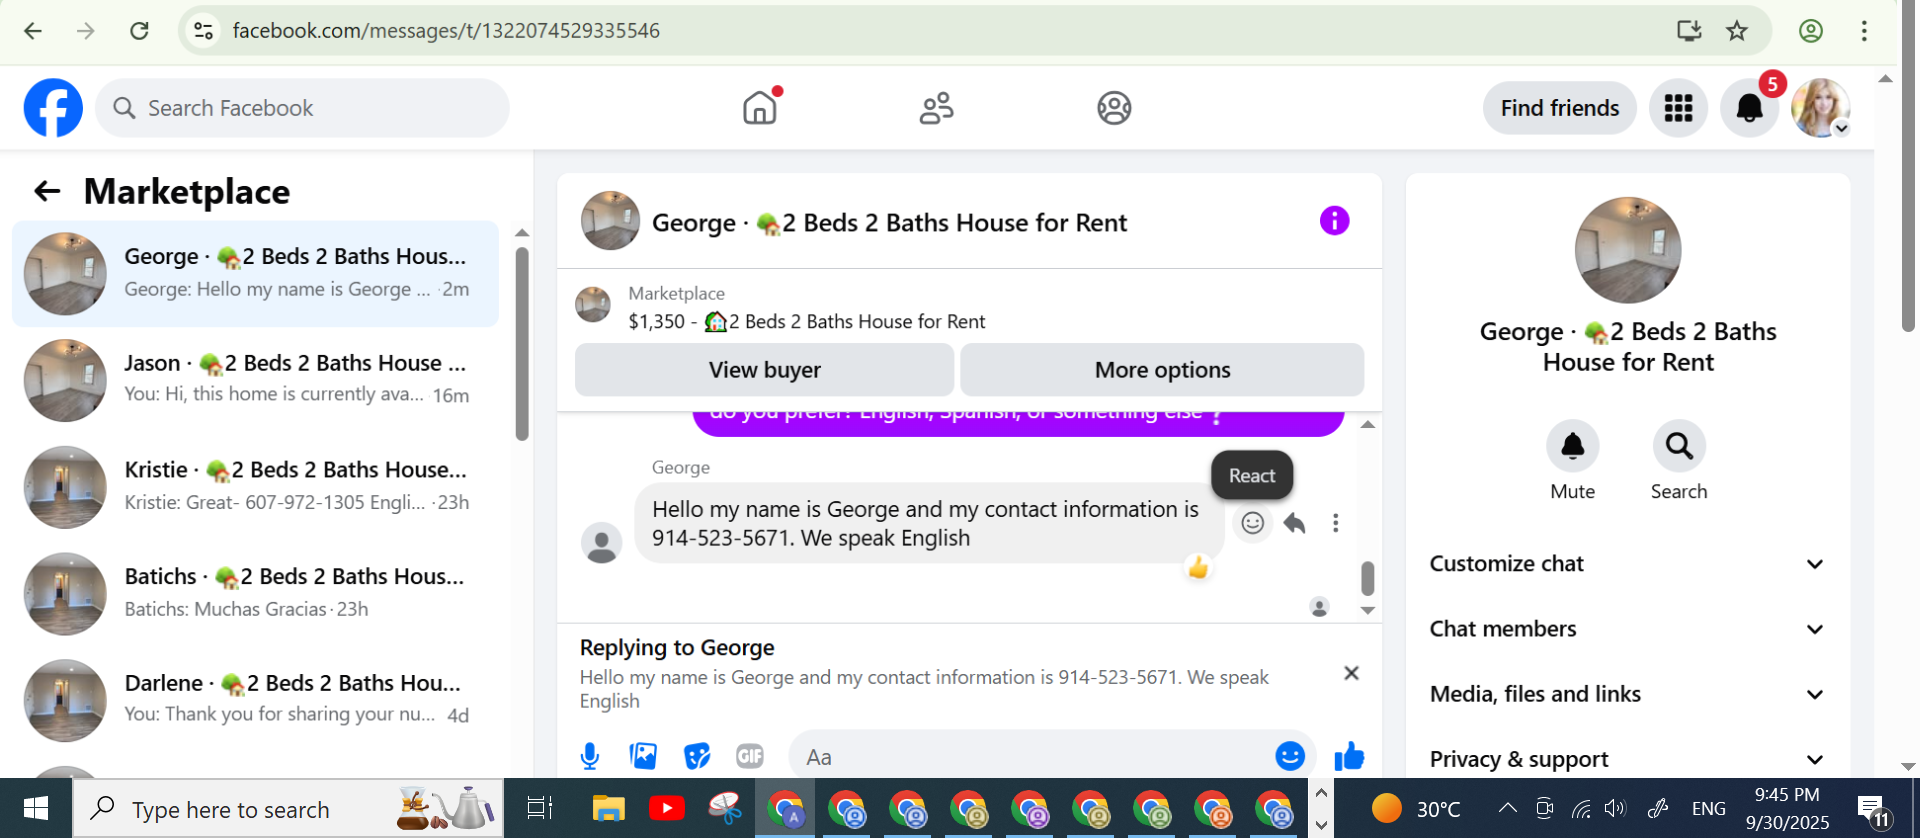Click chat list scrollbar thumb
This screenshot has width=1920, height=838.
[x=522, y=343]
